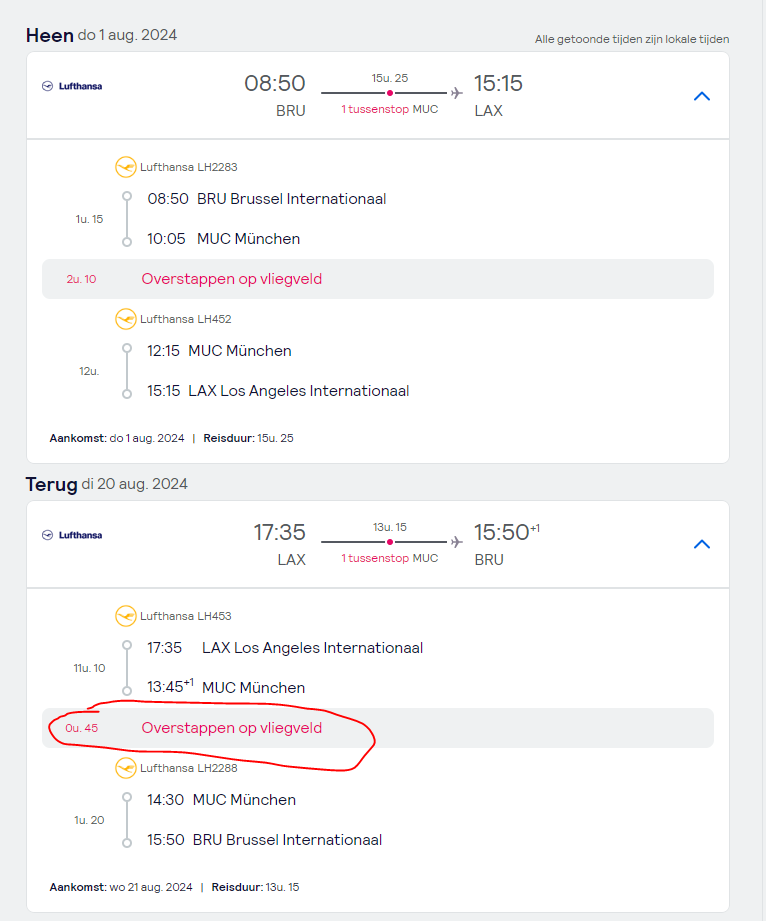The image size is (766, 921).
Task: Click the Lufthansa crane icon beside LH453
Action: coord(126,616)
